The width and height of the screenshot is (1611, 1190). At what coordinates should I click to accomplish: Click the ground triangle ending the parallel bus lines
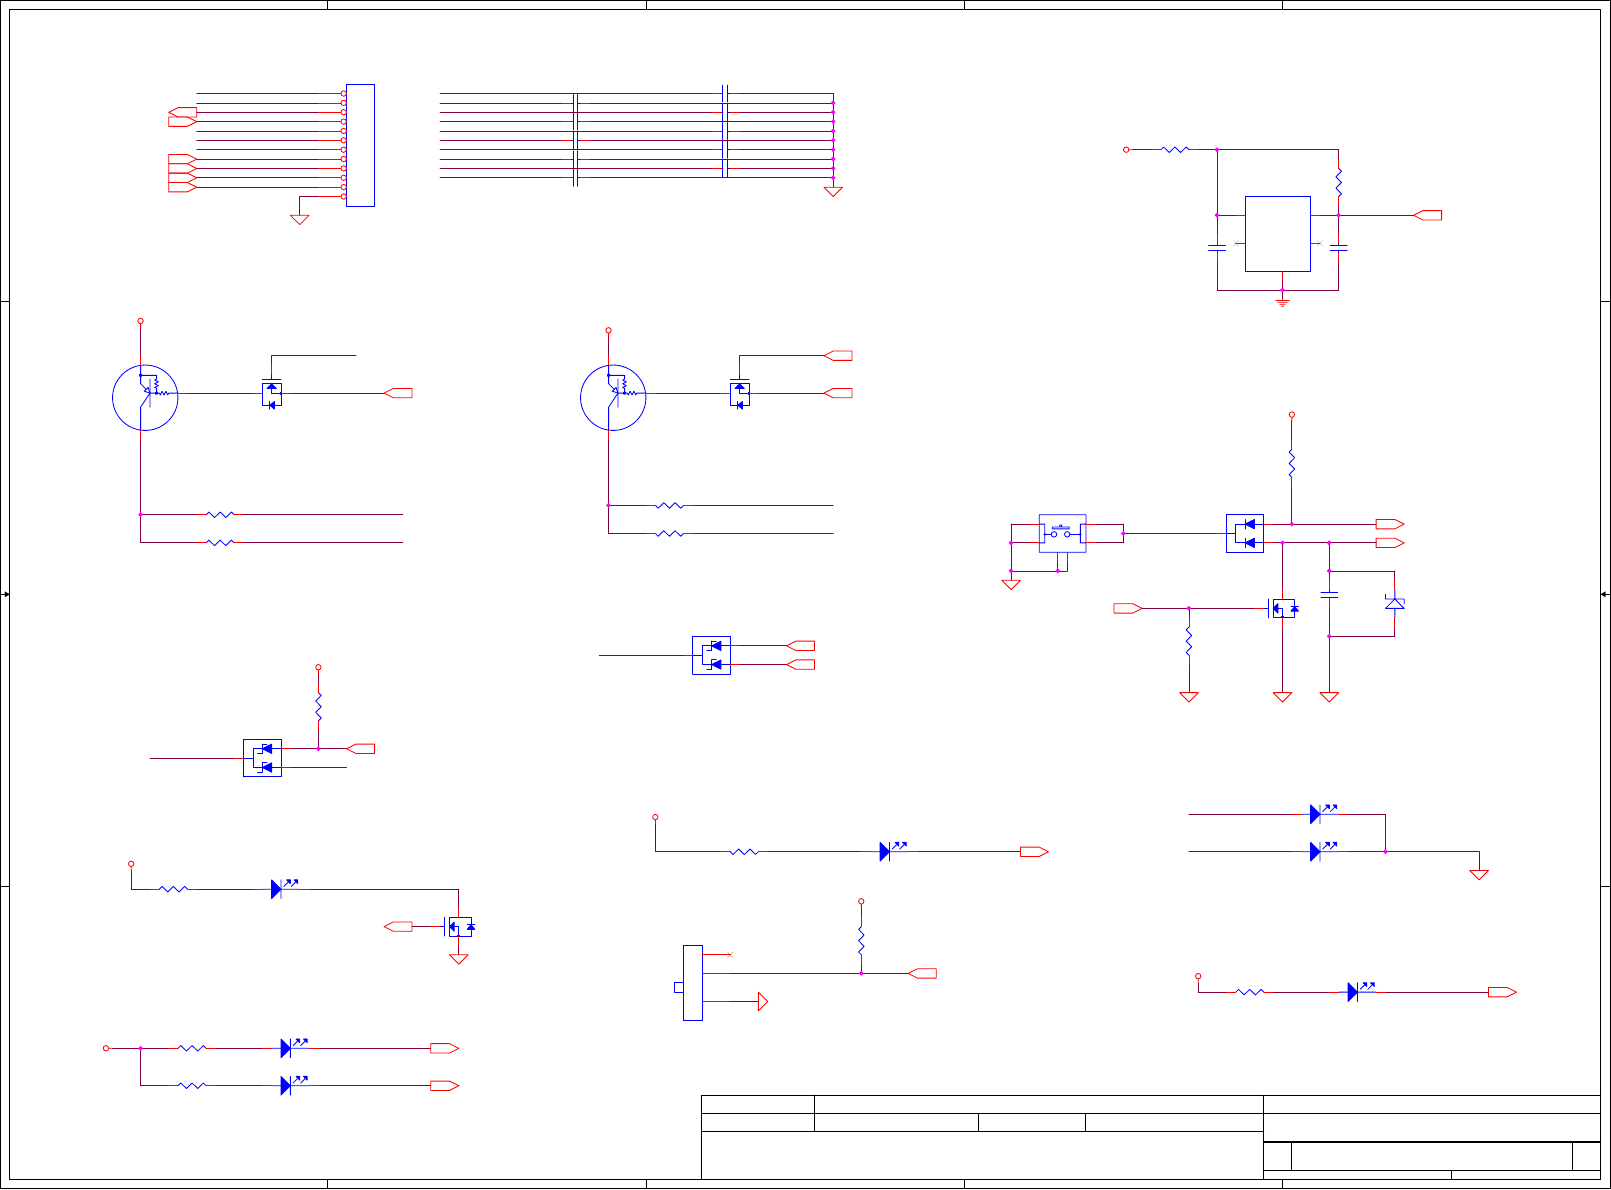pos(833,191)
